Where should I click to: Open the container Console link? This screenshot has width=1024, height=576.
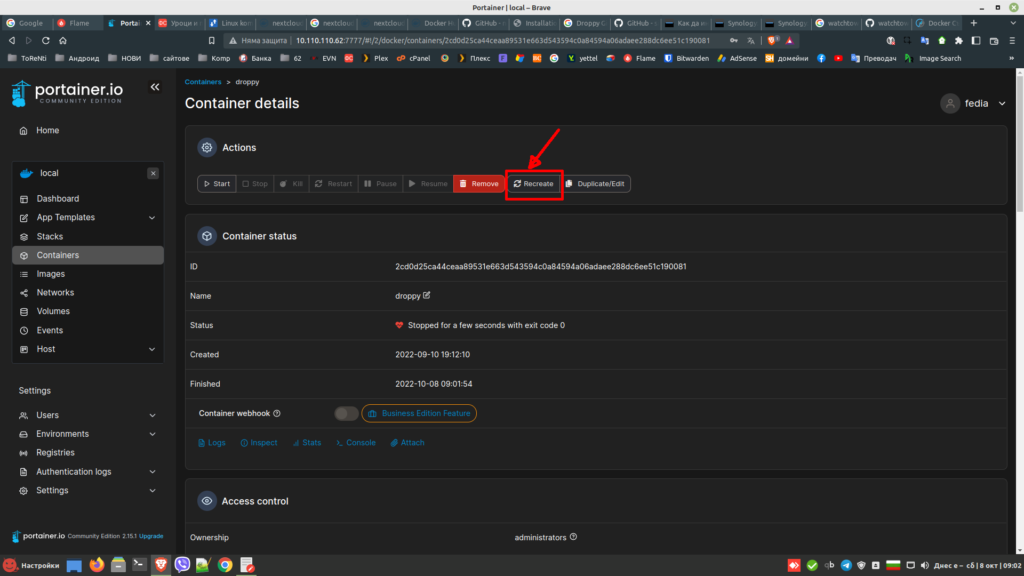click(356, 443)
